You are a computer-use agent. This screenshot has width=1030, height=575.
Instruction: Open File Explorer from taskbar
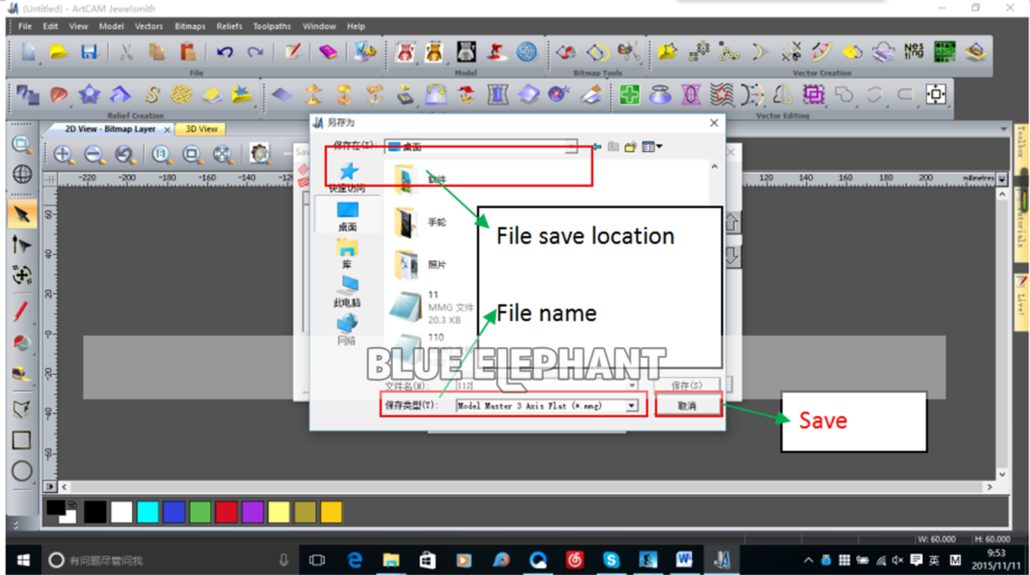click(392, 560)
